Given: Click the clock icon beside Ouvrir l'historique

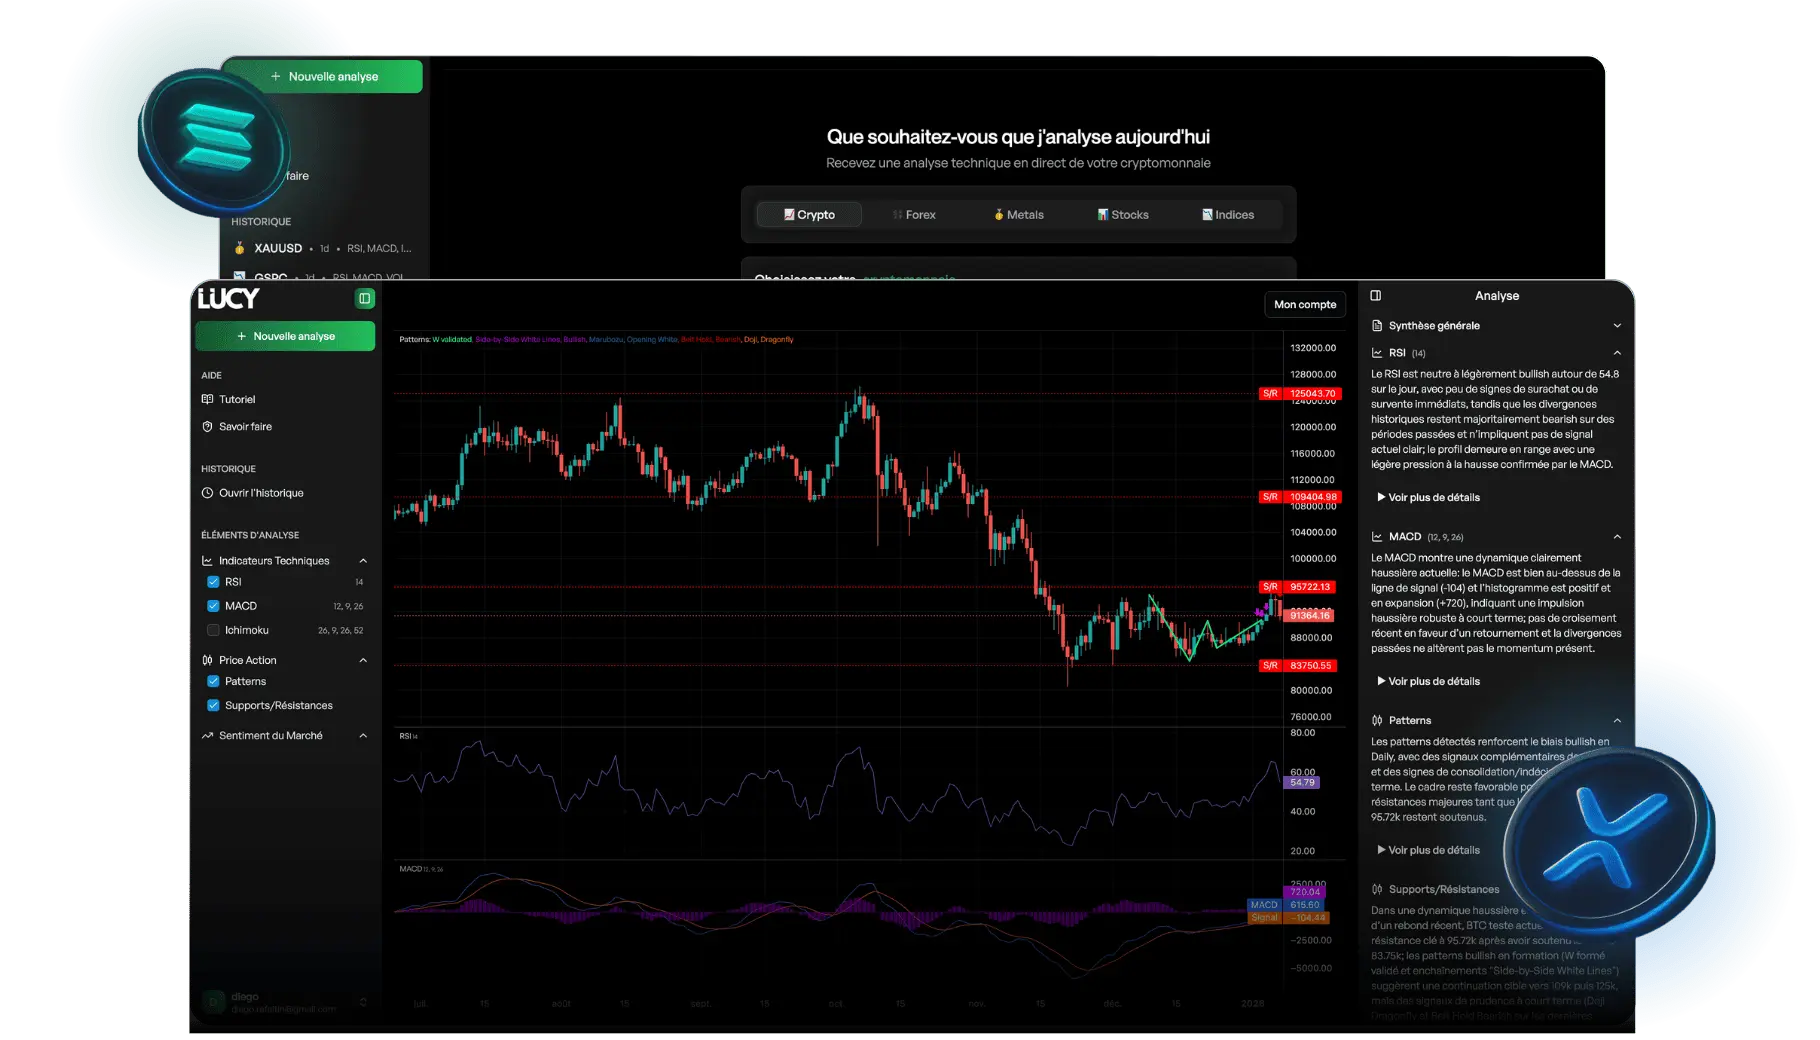Looking at the screenshot, I should (x=208, y=493).
